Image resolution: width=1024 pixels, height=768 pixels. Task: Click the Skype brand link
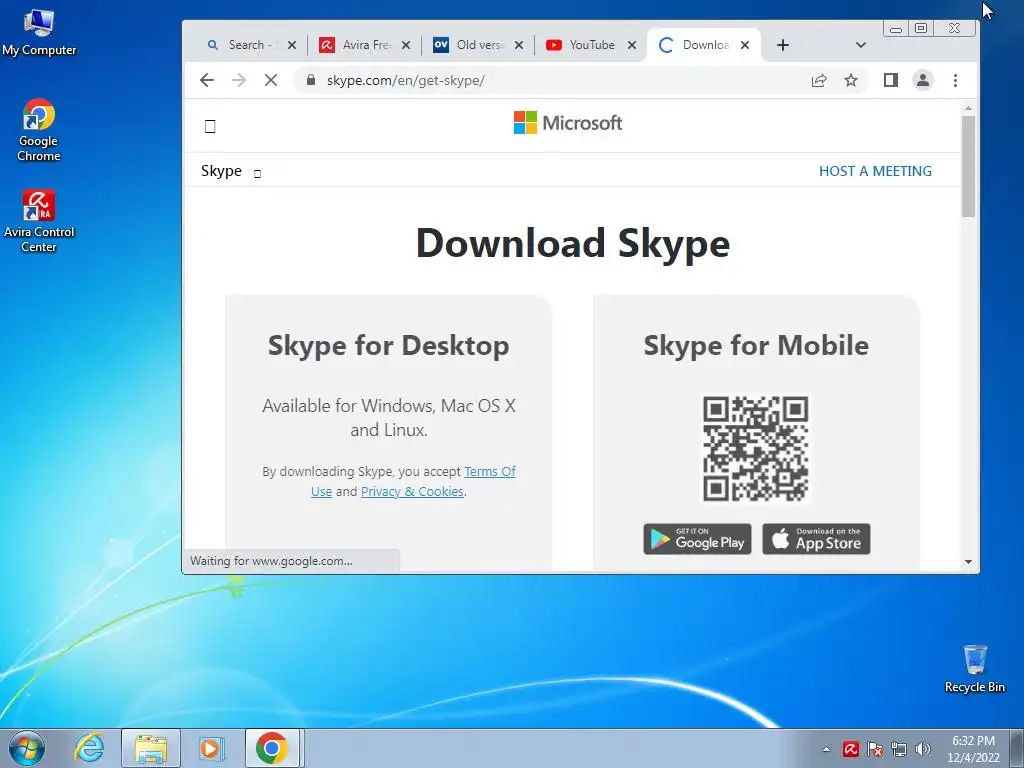click(221, 171)
